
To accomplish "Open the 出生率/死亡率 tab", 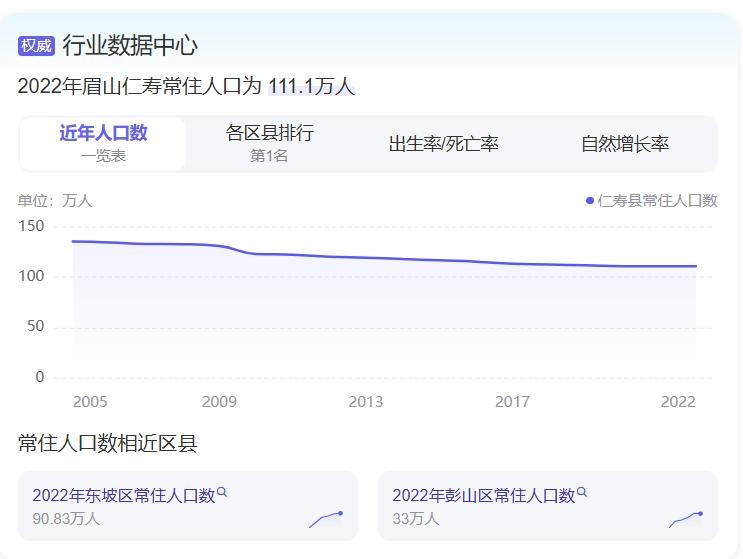I will tap(443, 144).
